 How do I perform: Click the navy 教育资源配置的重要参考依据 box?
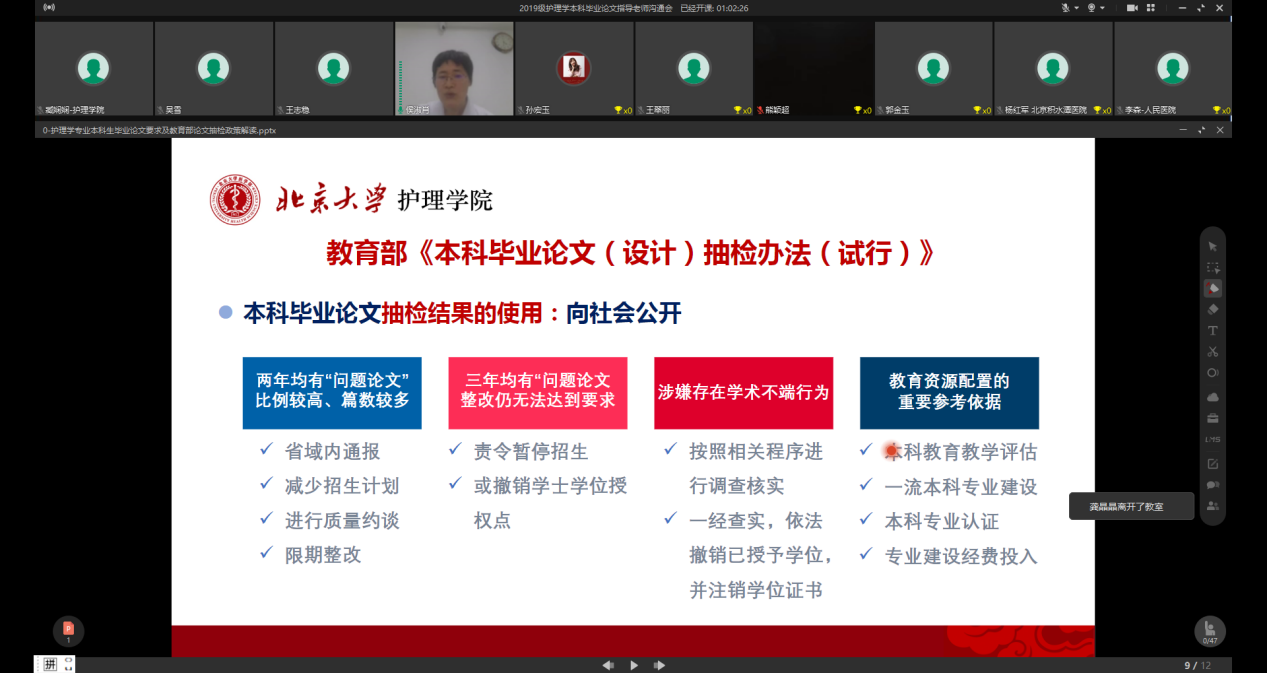pyautogui.click(x=949, y=393)
